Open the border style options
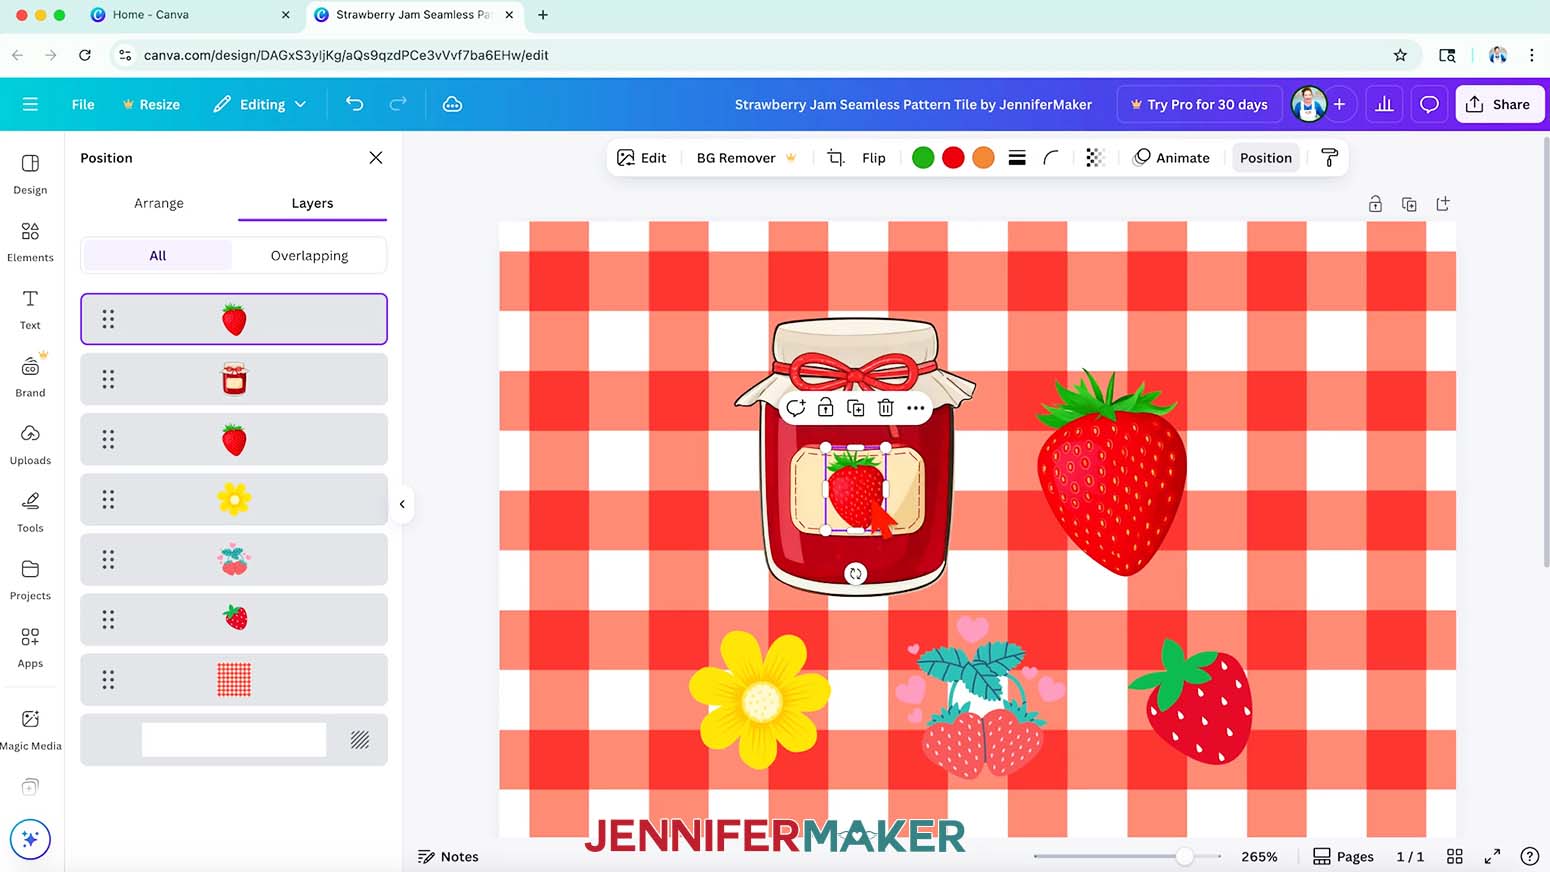The width and height of the screenshot is (1550, 872). [1017, 158]
